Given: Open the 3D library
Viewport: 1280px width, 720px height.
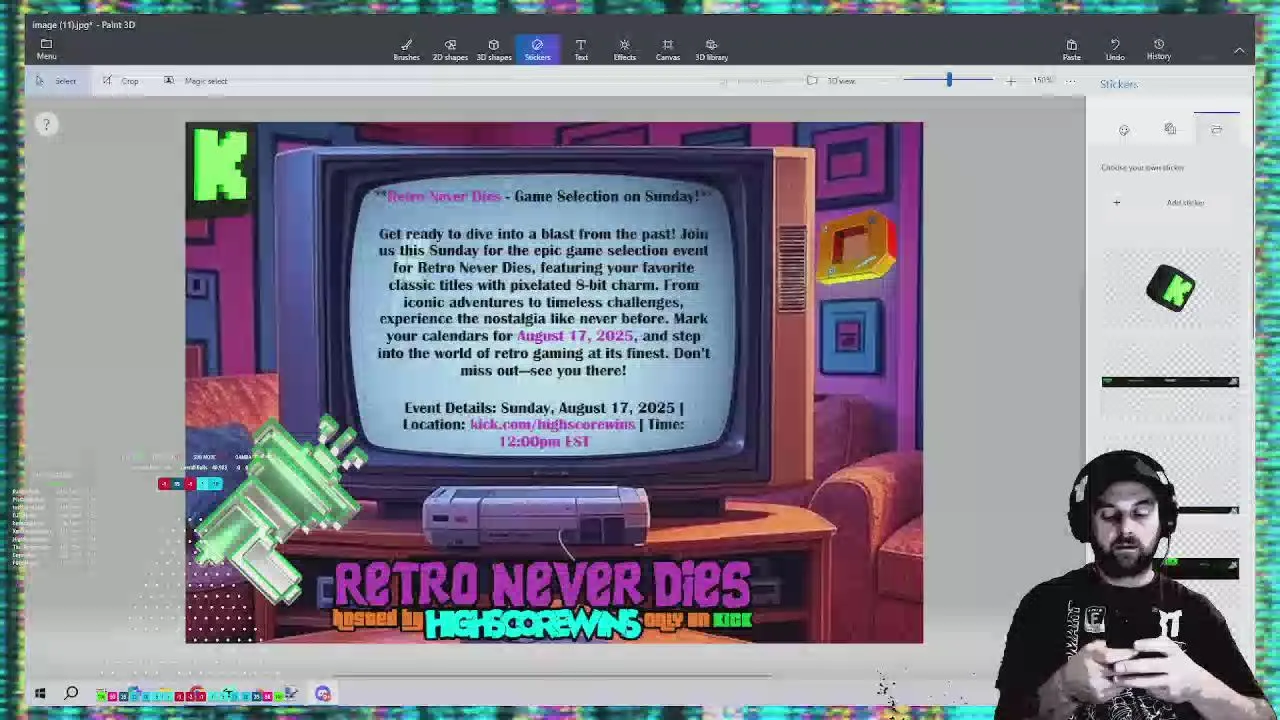Looking at the screenshot, I should coord(711,49).
